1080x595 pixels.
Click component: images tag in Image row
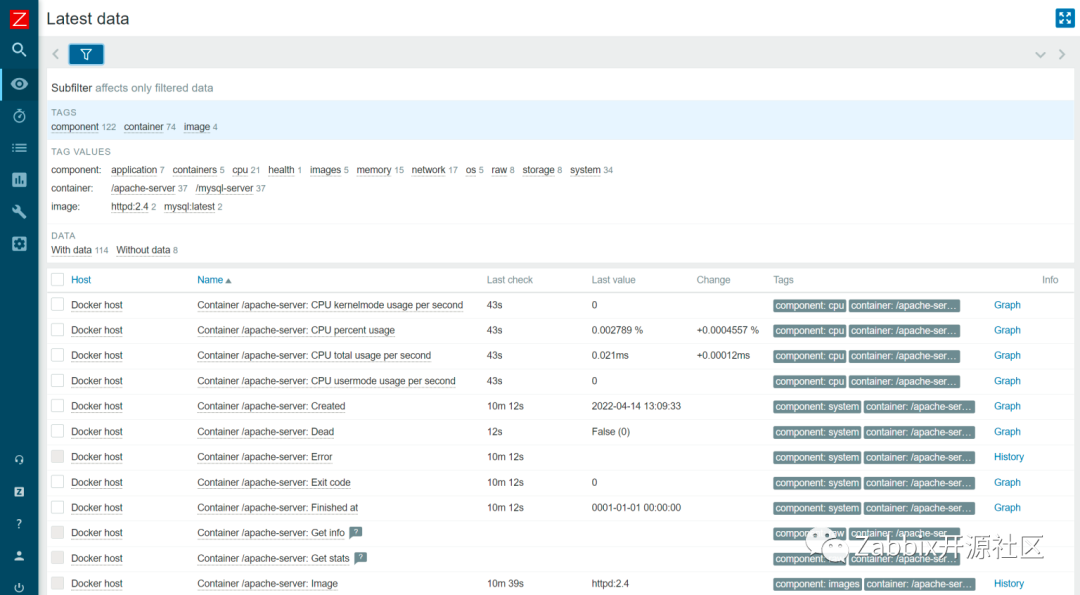817,584
